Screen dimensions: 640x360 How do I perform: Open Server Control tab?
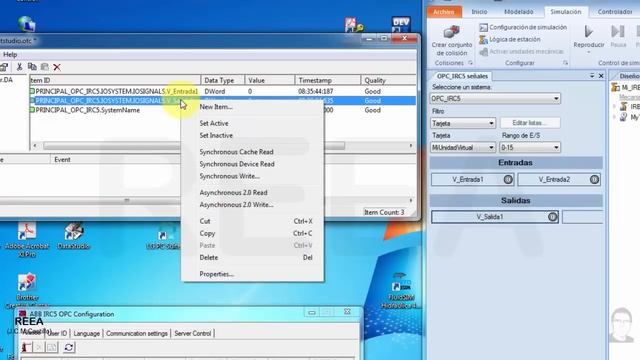click(x=193, y=333)
